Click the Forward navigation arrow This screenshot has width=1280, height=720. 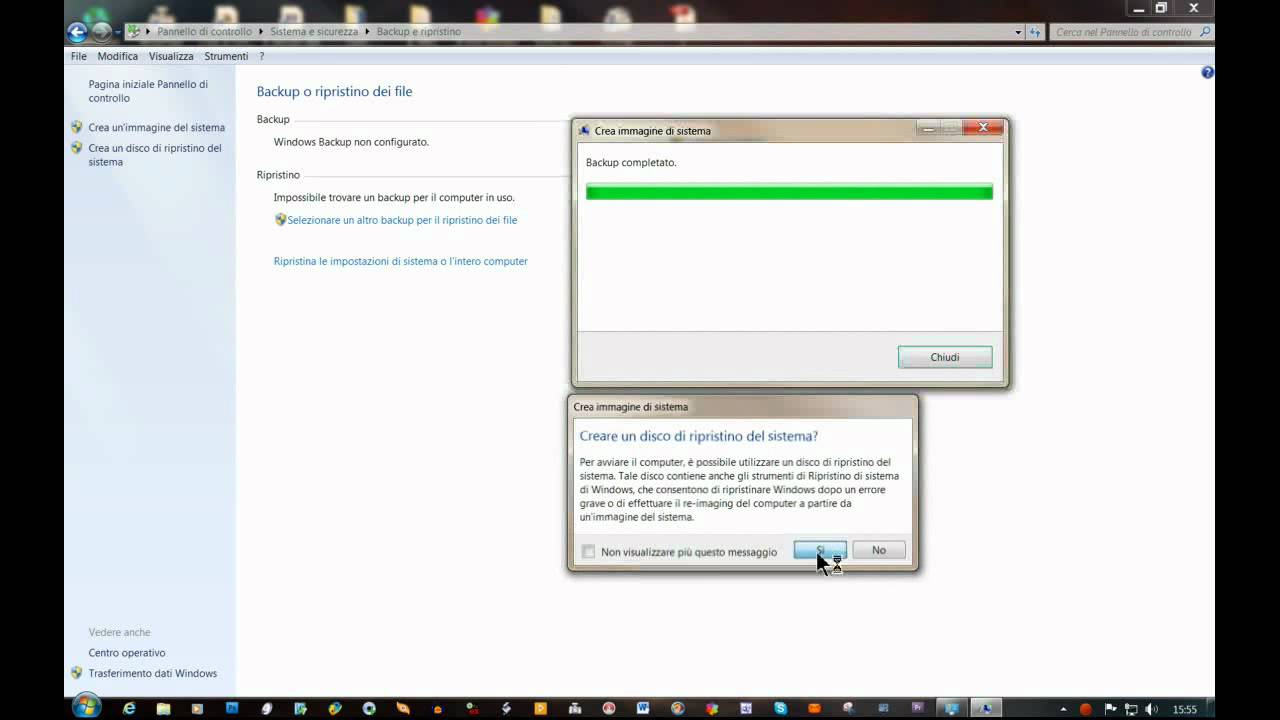101,31
